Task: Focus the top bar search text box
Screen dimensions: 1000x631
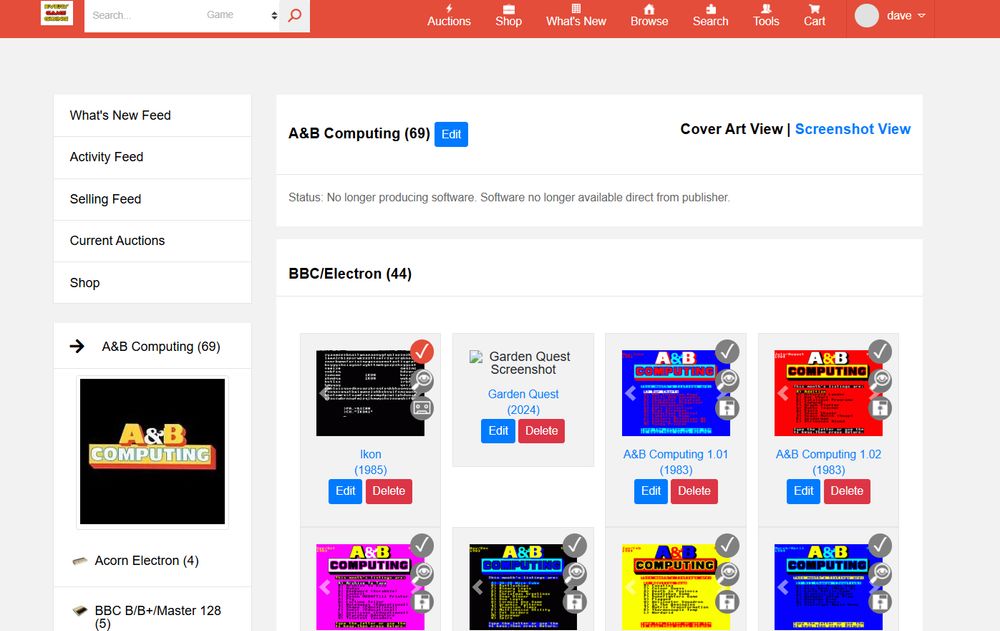Action: [143, 15]
